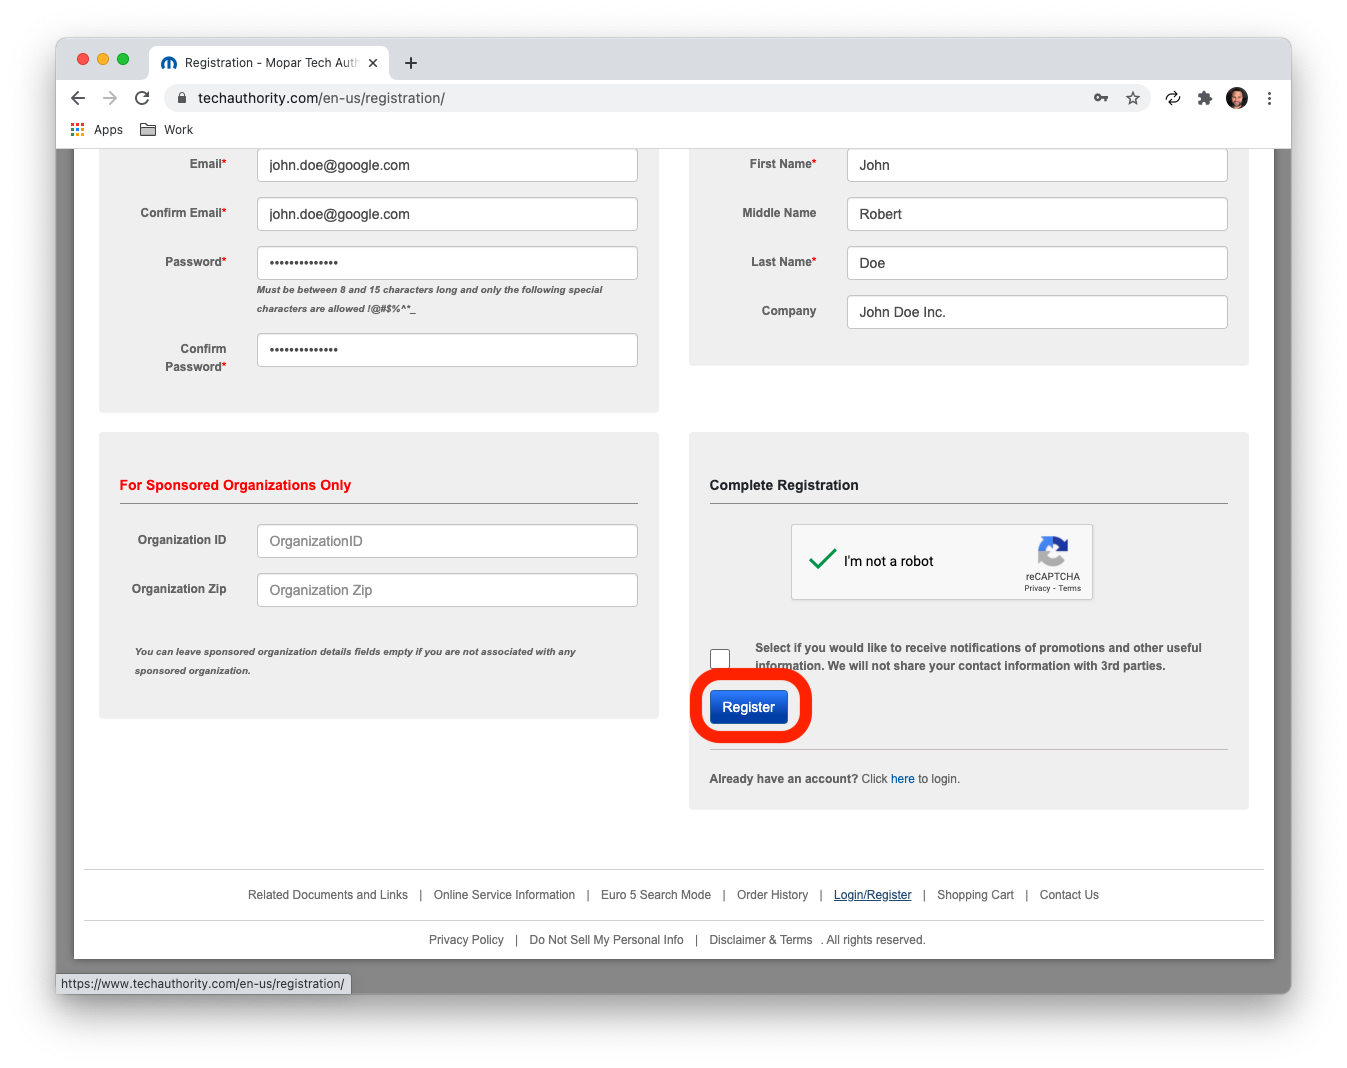Open Order History footer link
This screenshot has width=1347, height=1068.
point(772,895)
